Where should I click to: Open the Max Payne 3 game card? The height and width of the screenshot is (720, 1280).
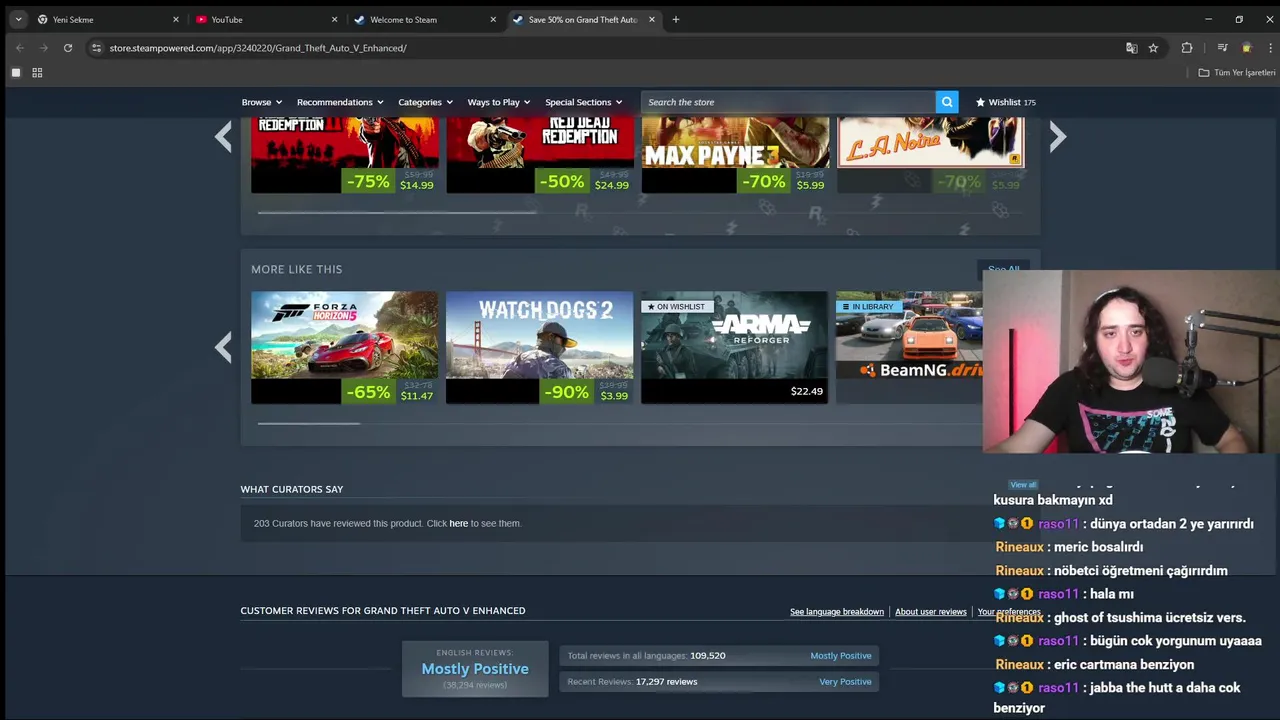point(735,155)
